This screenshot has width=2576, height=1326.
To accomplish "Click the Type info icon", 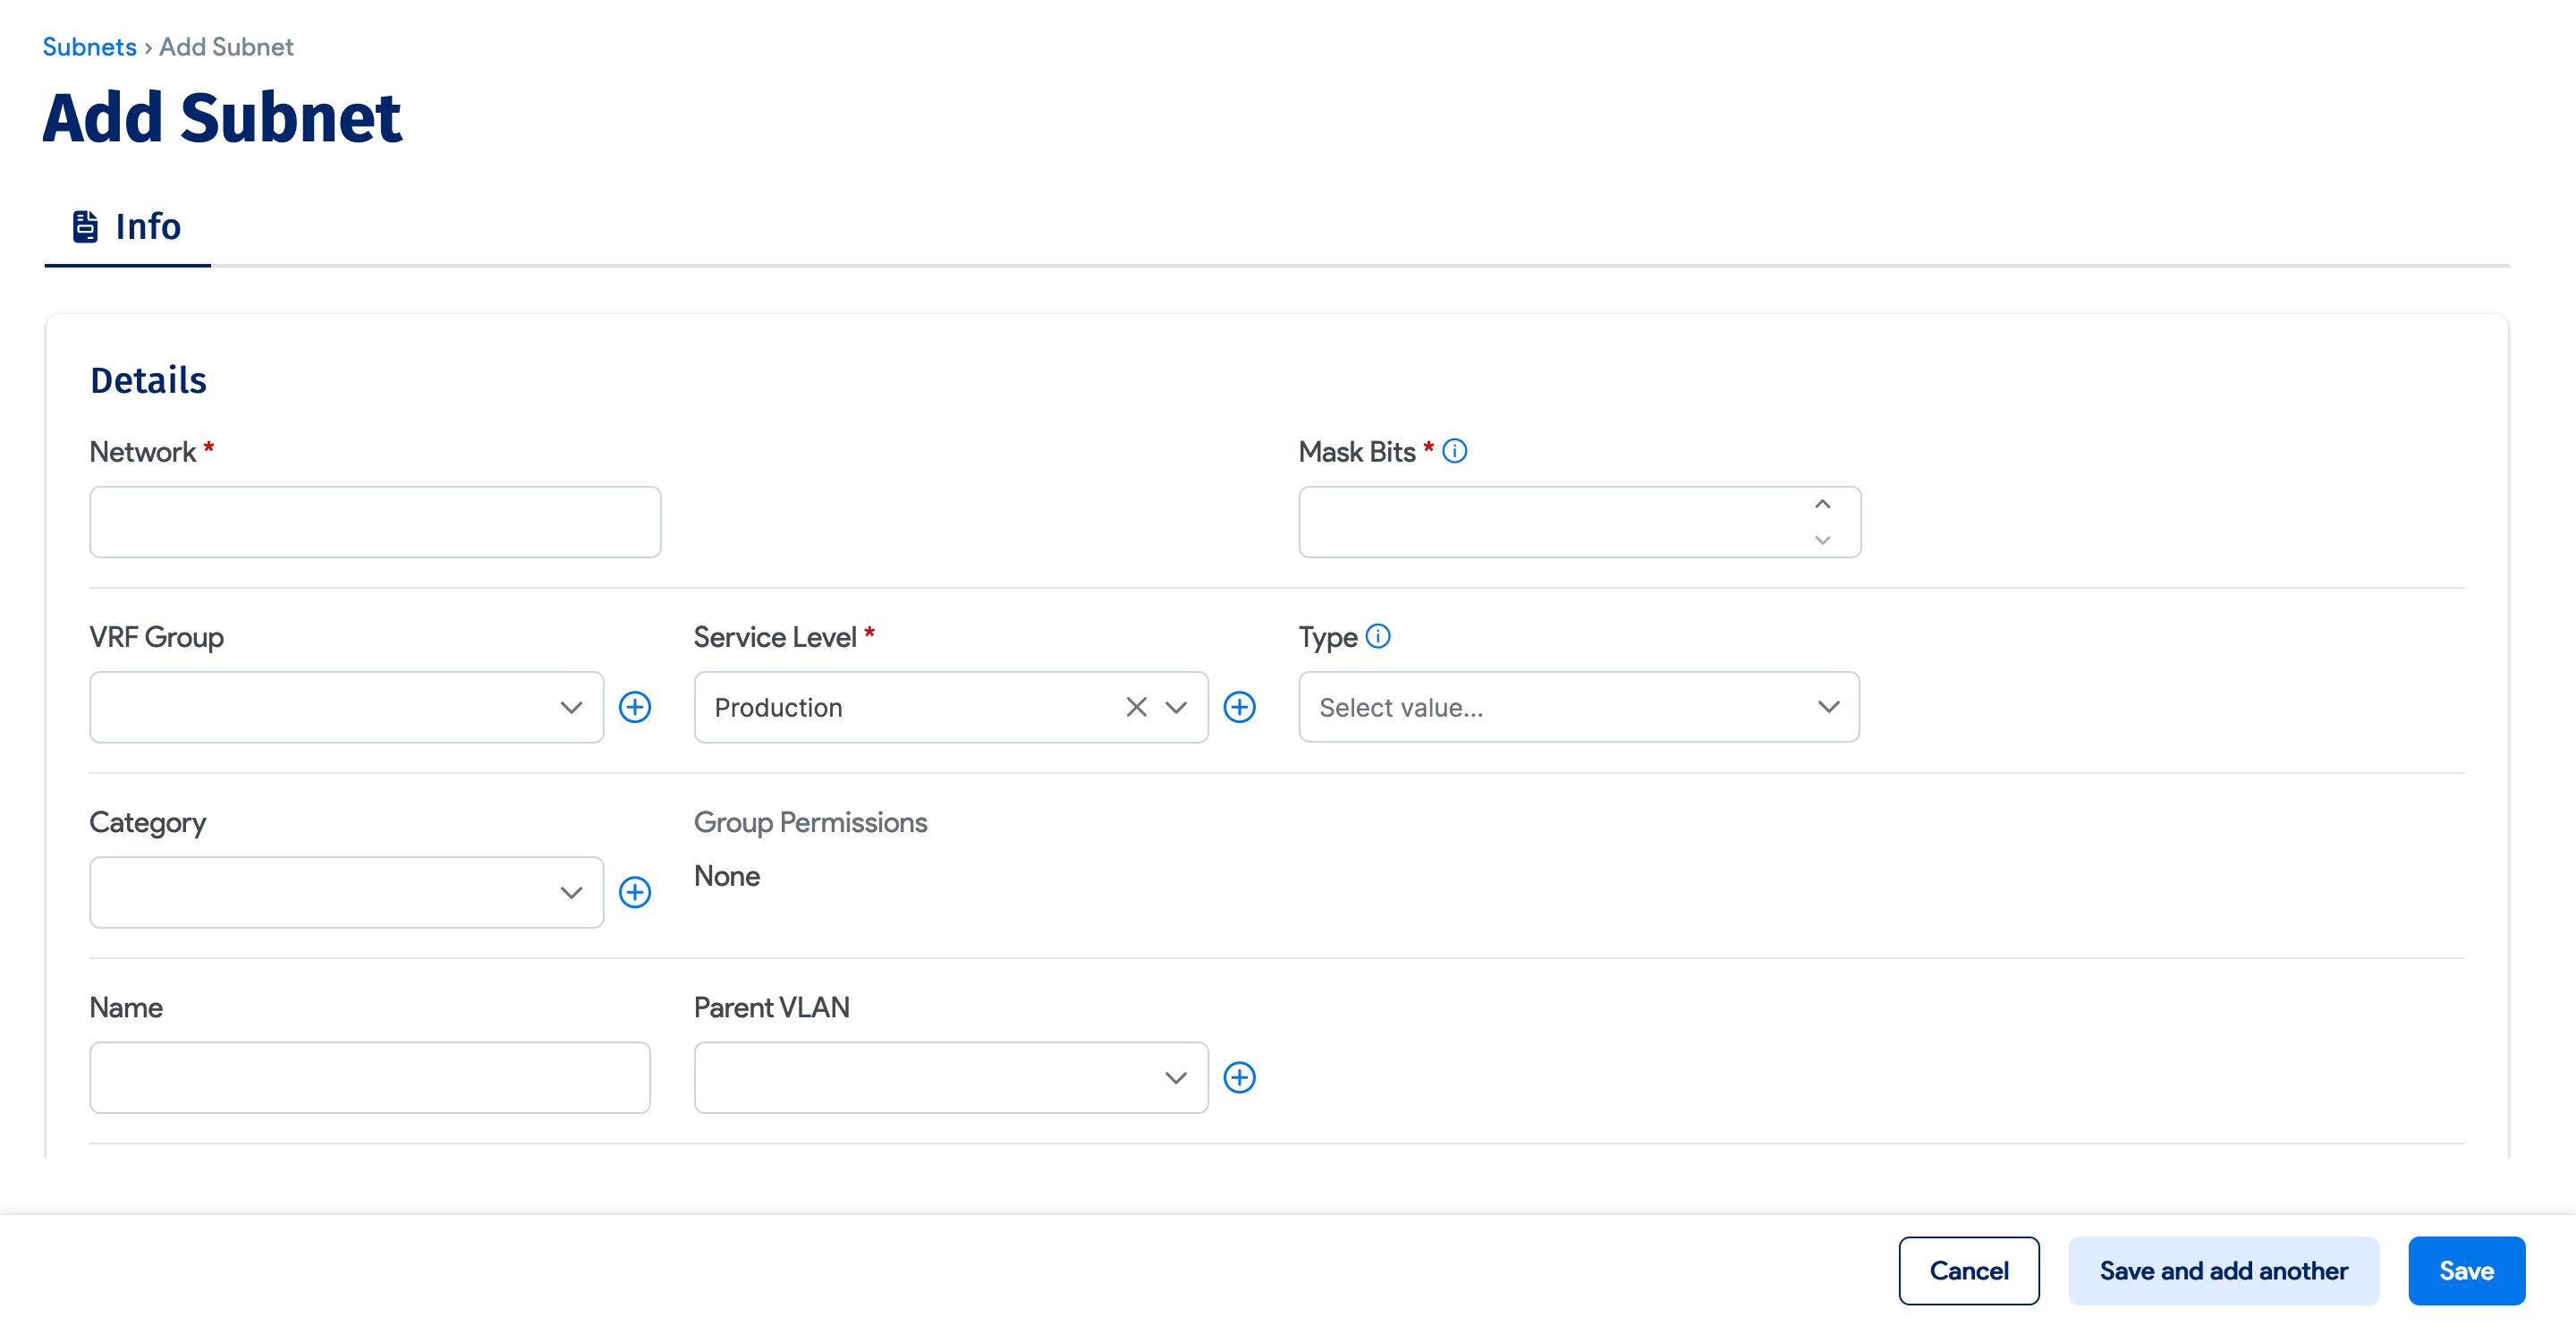I will coord(1377,636).
